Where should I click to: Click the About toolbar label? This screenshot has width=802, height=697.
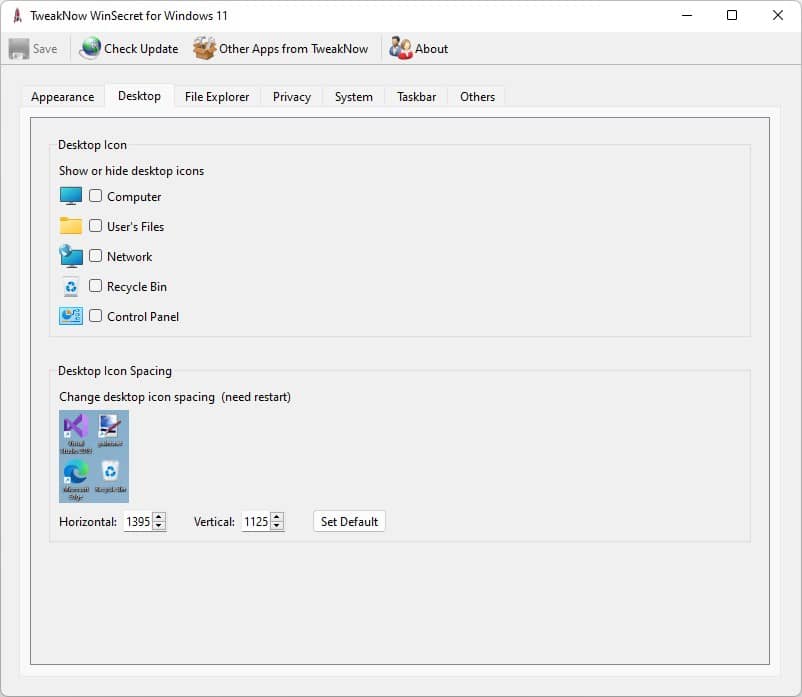431,49
